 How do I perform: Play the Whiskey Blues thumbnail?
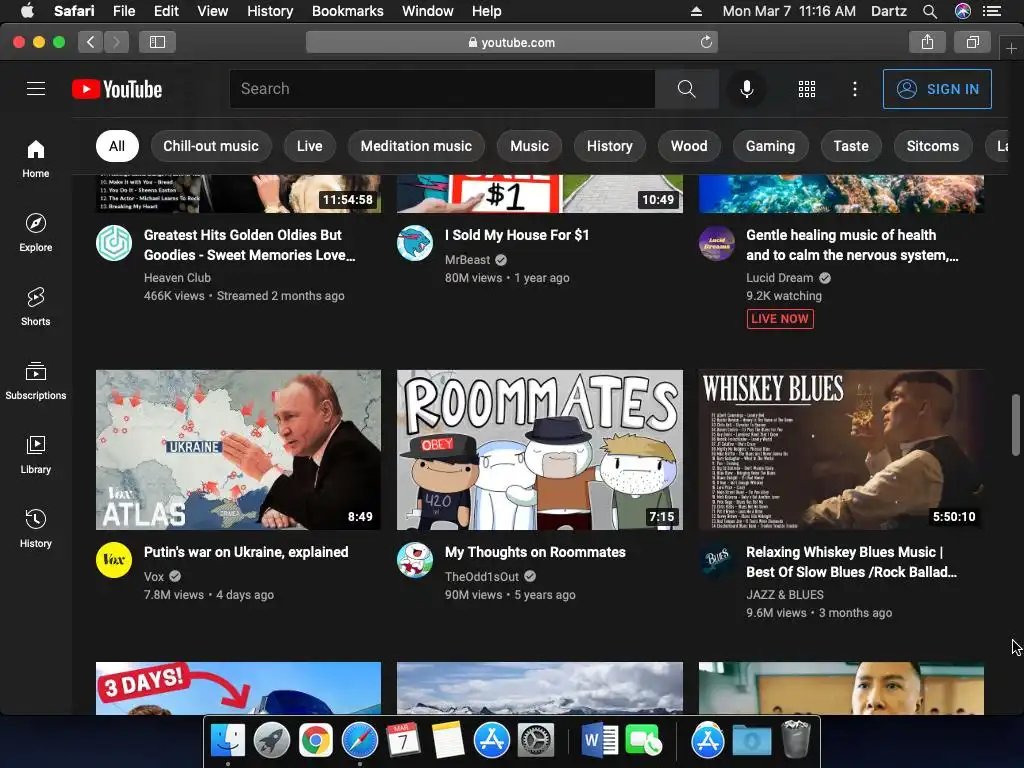(x=841, y=450)
